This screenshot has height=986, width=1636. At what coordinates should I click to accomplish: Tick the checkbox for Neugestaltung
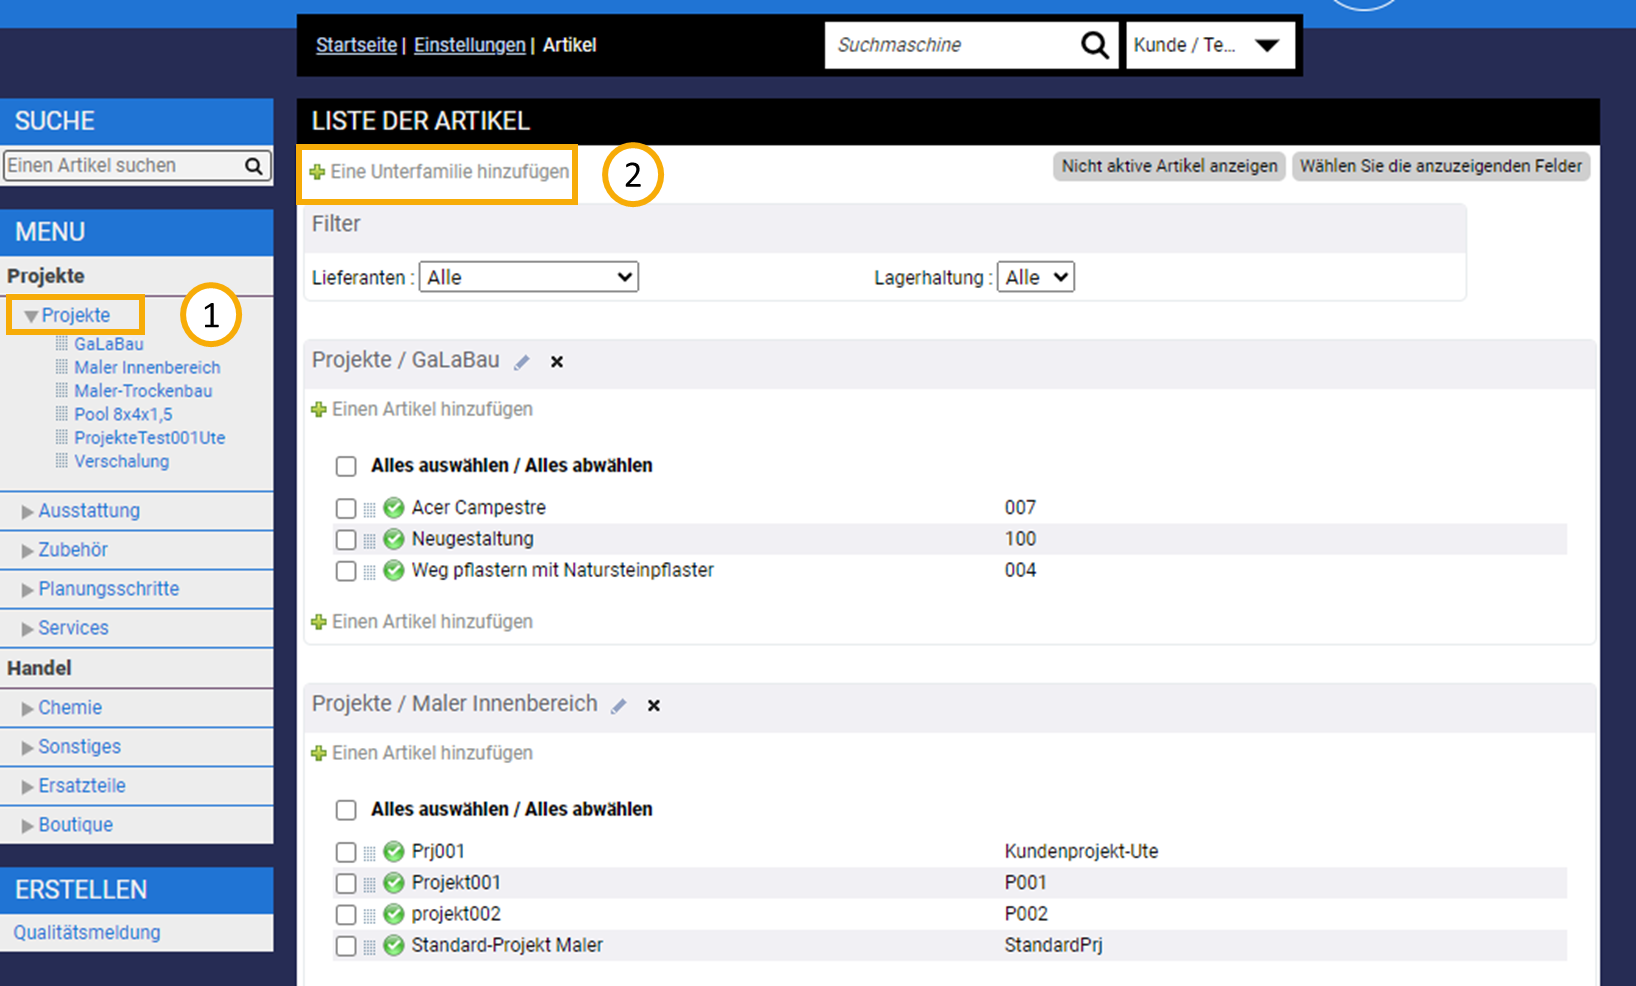click(x=346, y=540)
